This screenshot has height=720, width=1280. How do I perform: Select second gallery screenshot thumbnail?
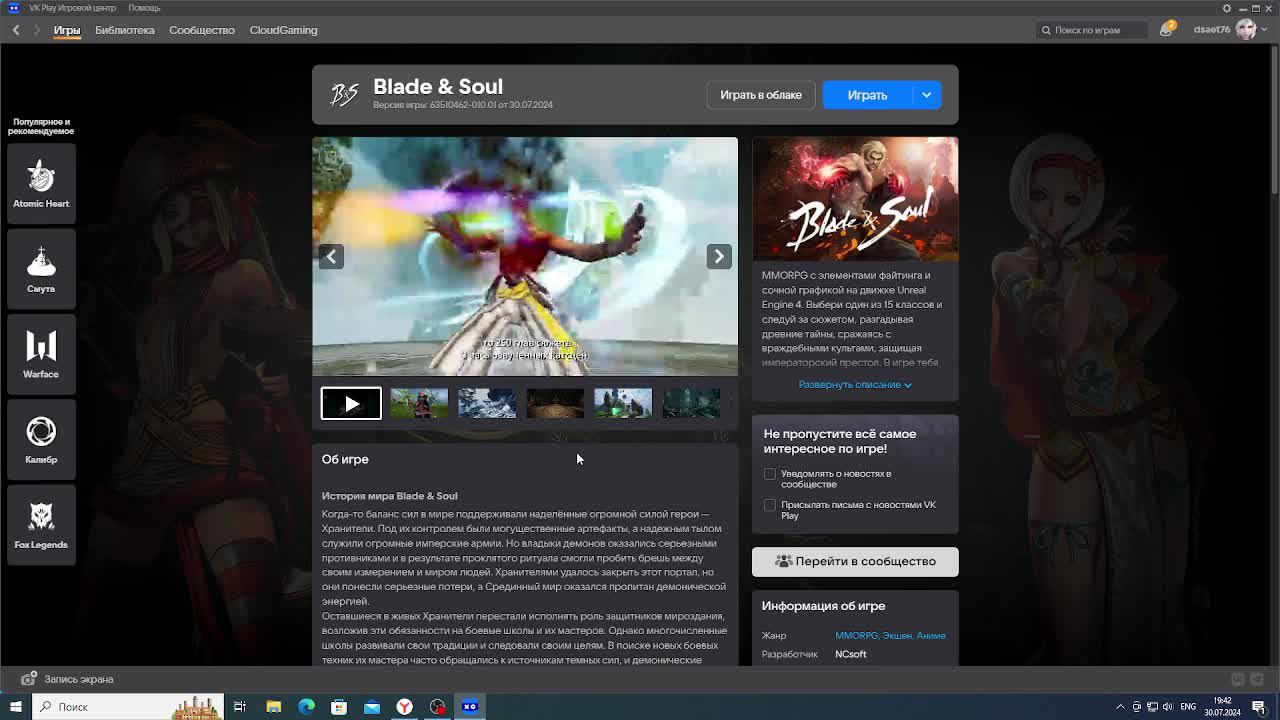419,403
